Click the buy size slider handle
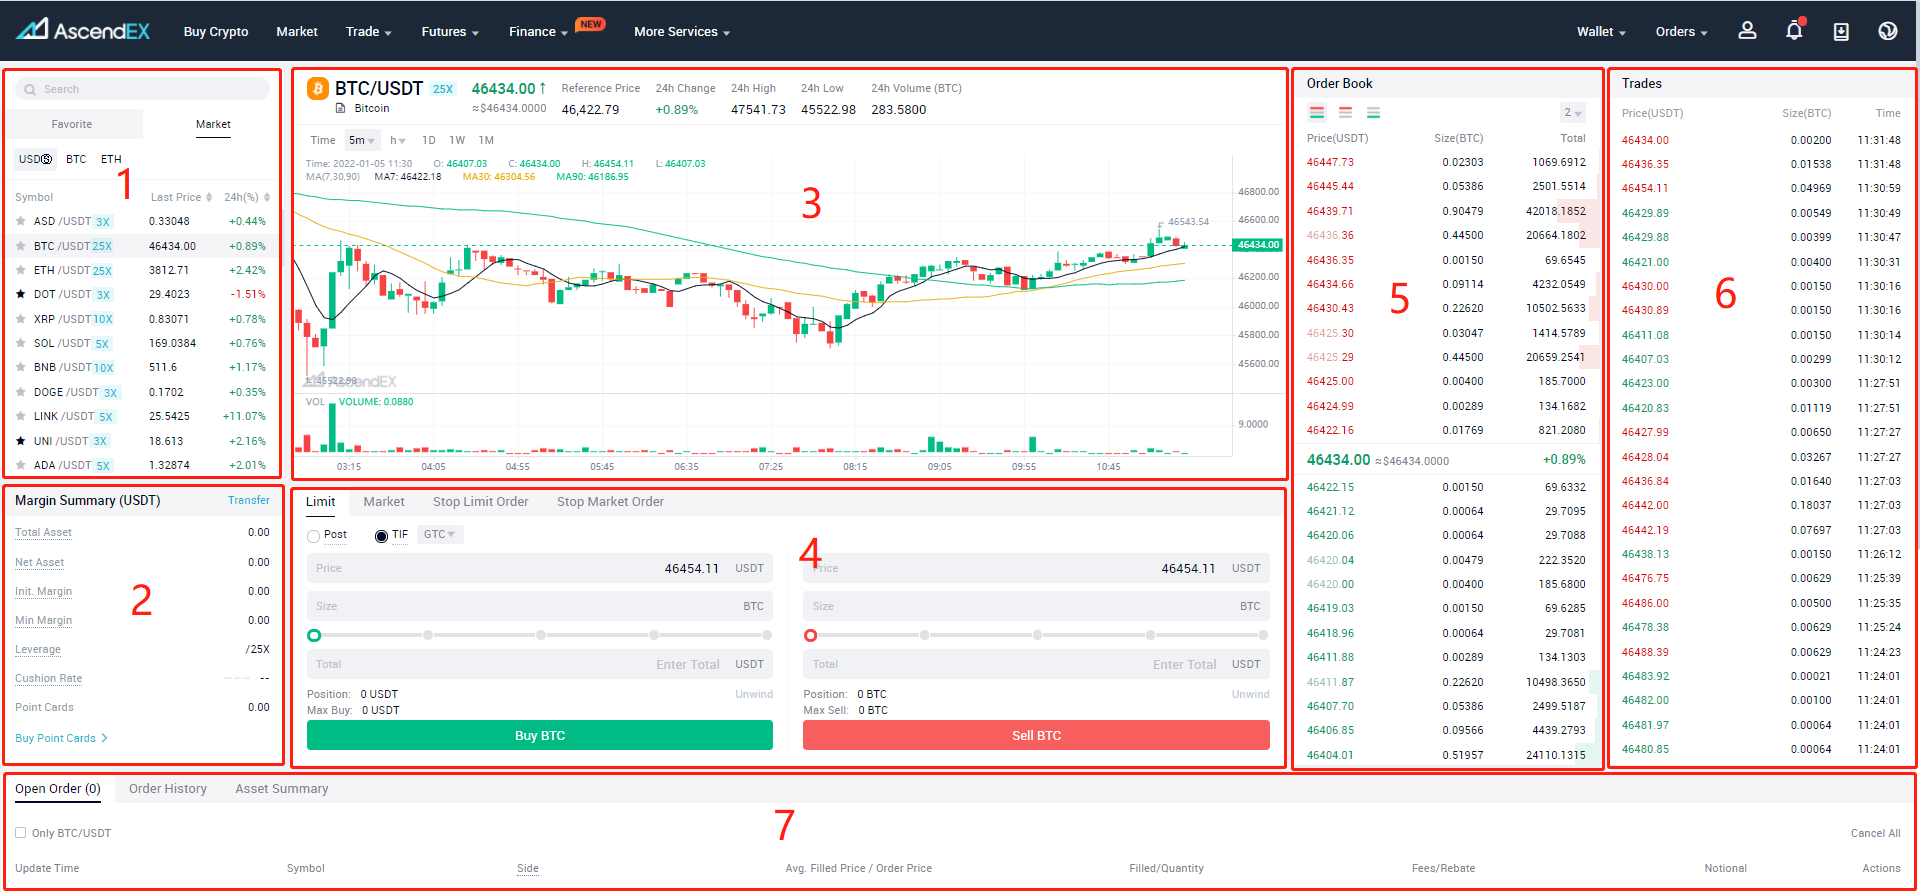This screenshot has height=892, width=1920. pos(314,635)
